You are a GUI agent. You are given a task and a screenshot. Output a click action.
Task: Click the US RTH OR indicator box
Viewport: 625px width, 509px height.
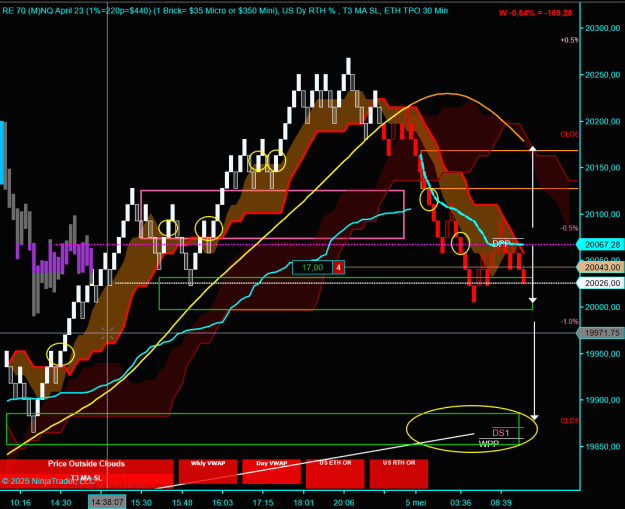point(399,474)
